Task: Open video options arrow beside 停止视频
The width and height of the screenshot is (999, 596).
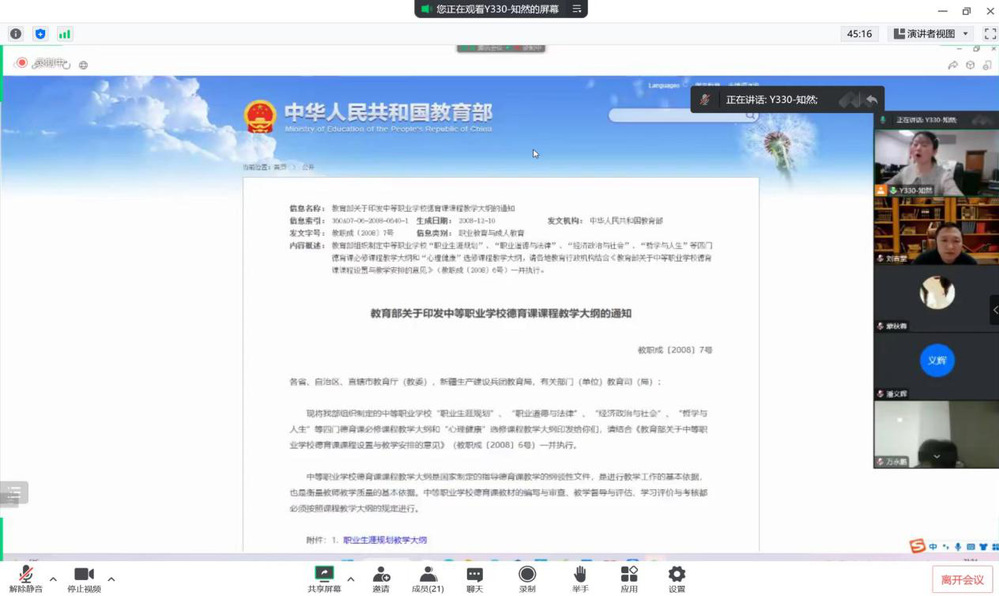Action: pyautogui.click(x=111, y=579)
